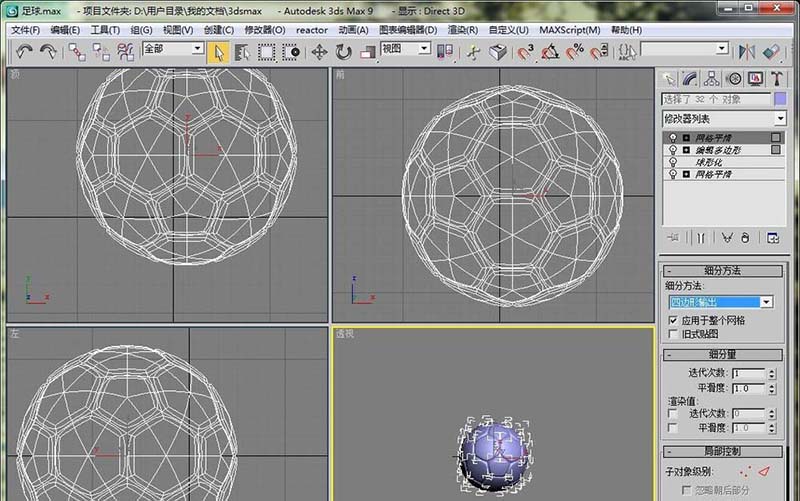
Task: Toggle lightbulb of bottom 网格平滑 modifier
Action: (x=673, y=174)
